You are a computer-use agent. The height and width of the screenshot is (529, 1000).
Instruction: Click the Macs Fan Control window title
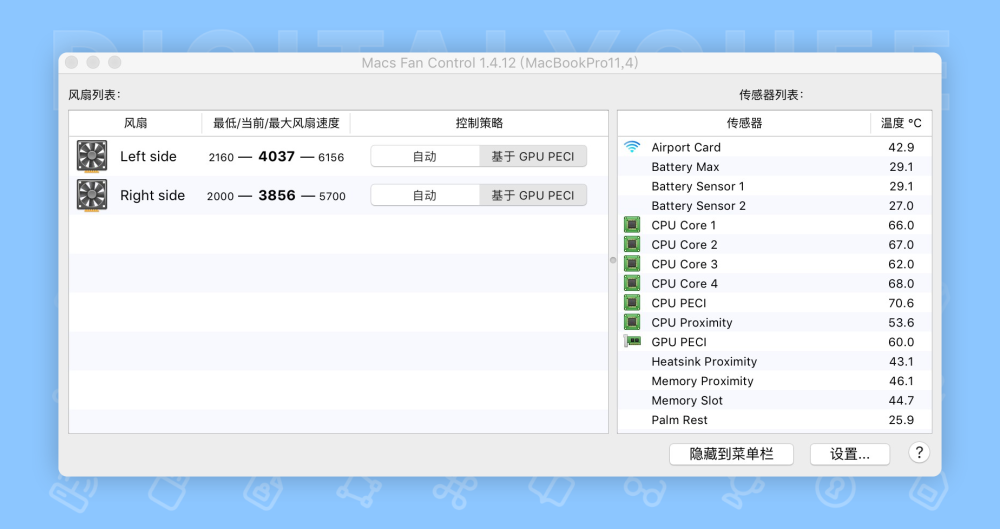pyautogui.click(x=500, y=63)
